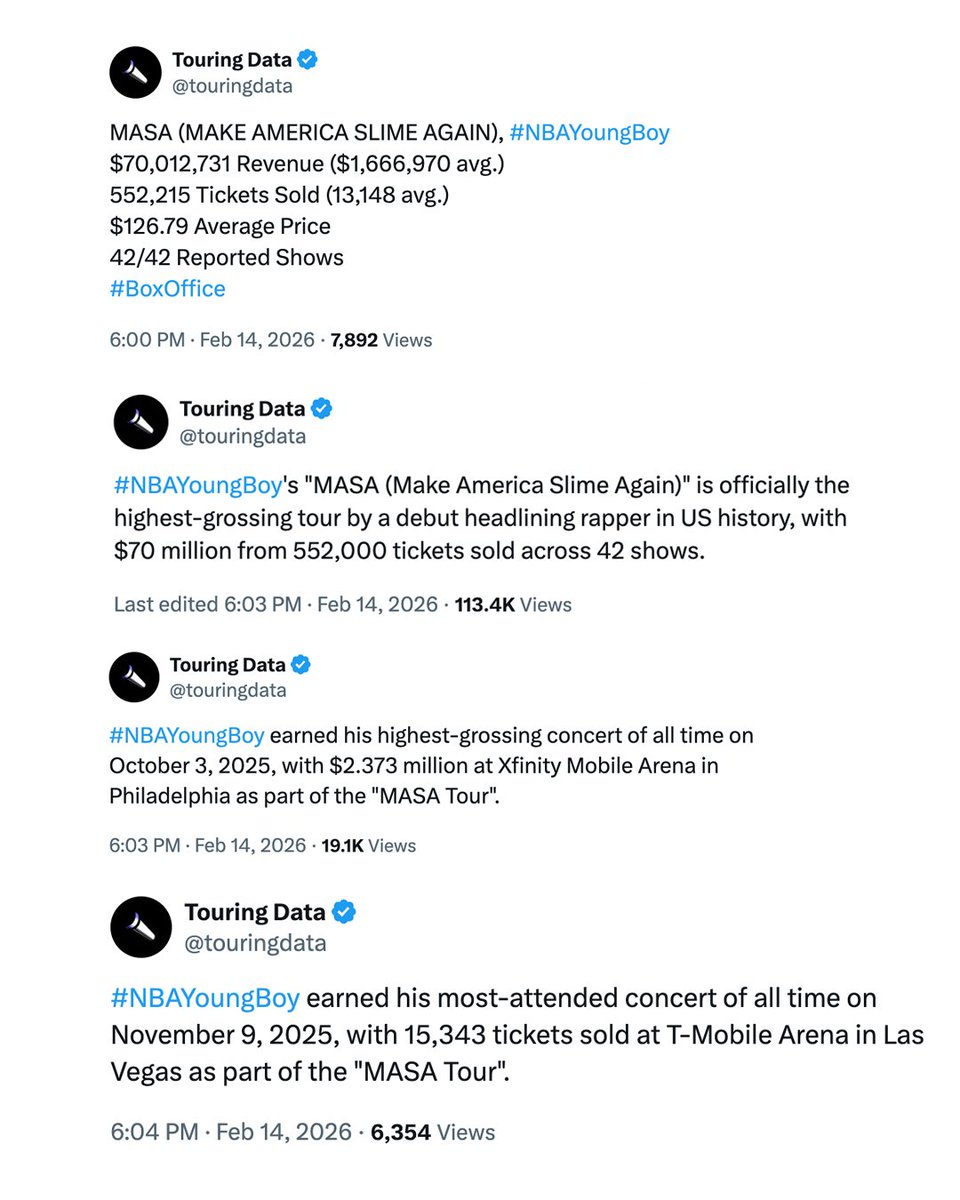
Task: Open the profile avatar on the Las Vegas tweet
Action: (142, 926)
